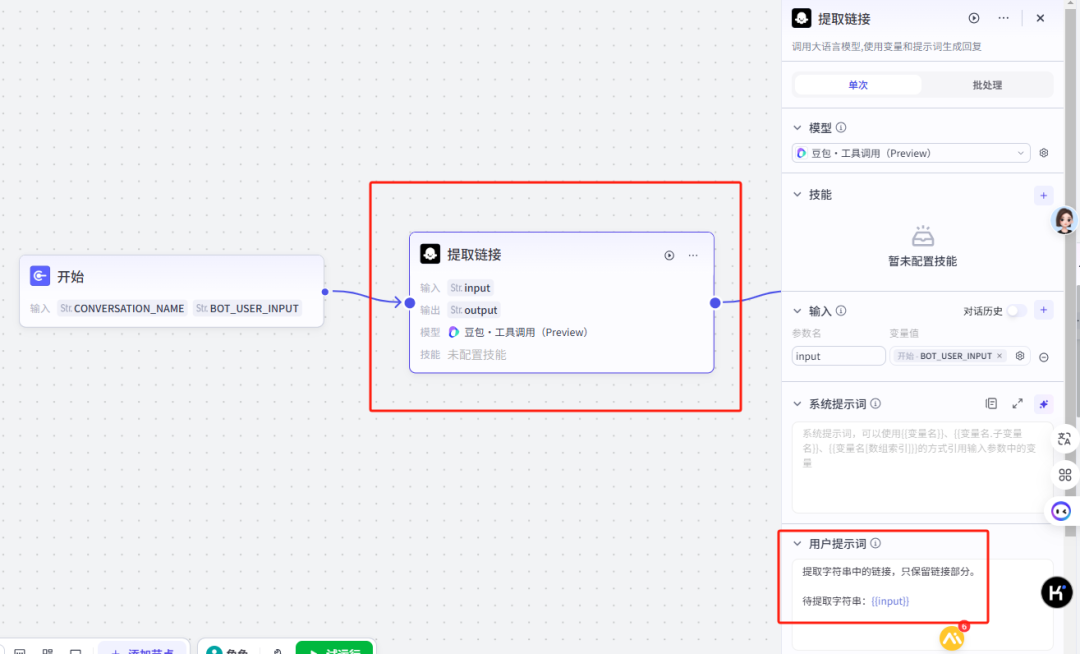Viewport: 1080px width, 654px height.
Task: Toggle the 对话历史 switch
Action: click(x=1016, y=310)
